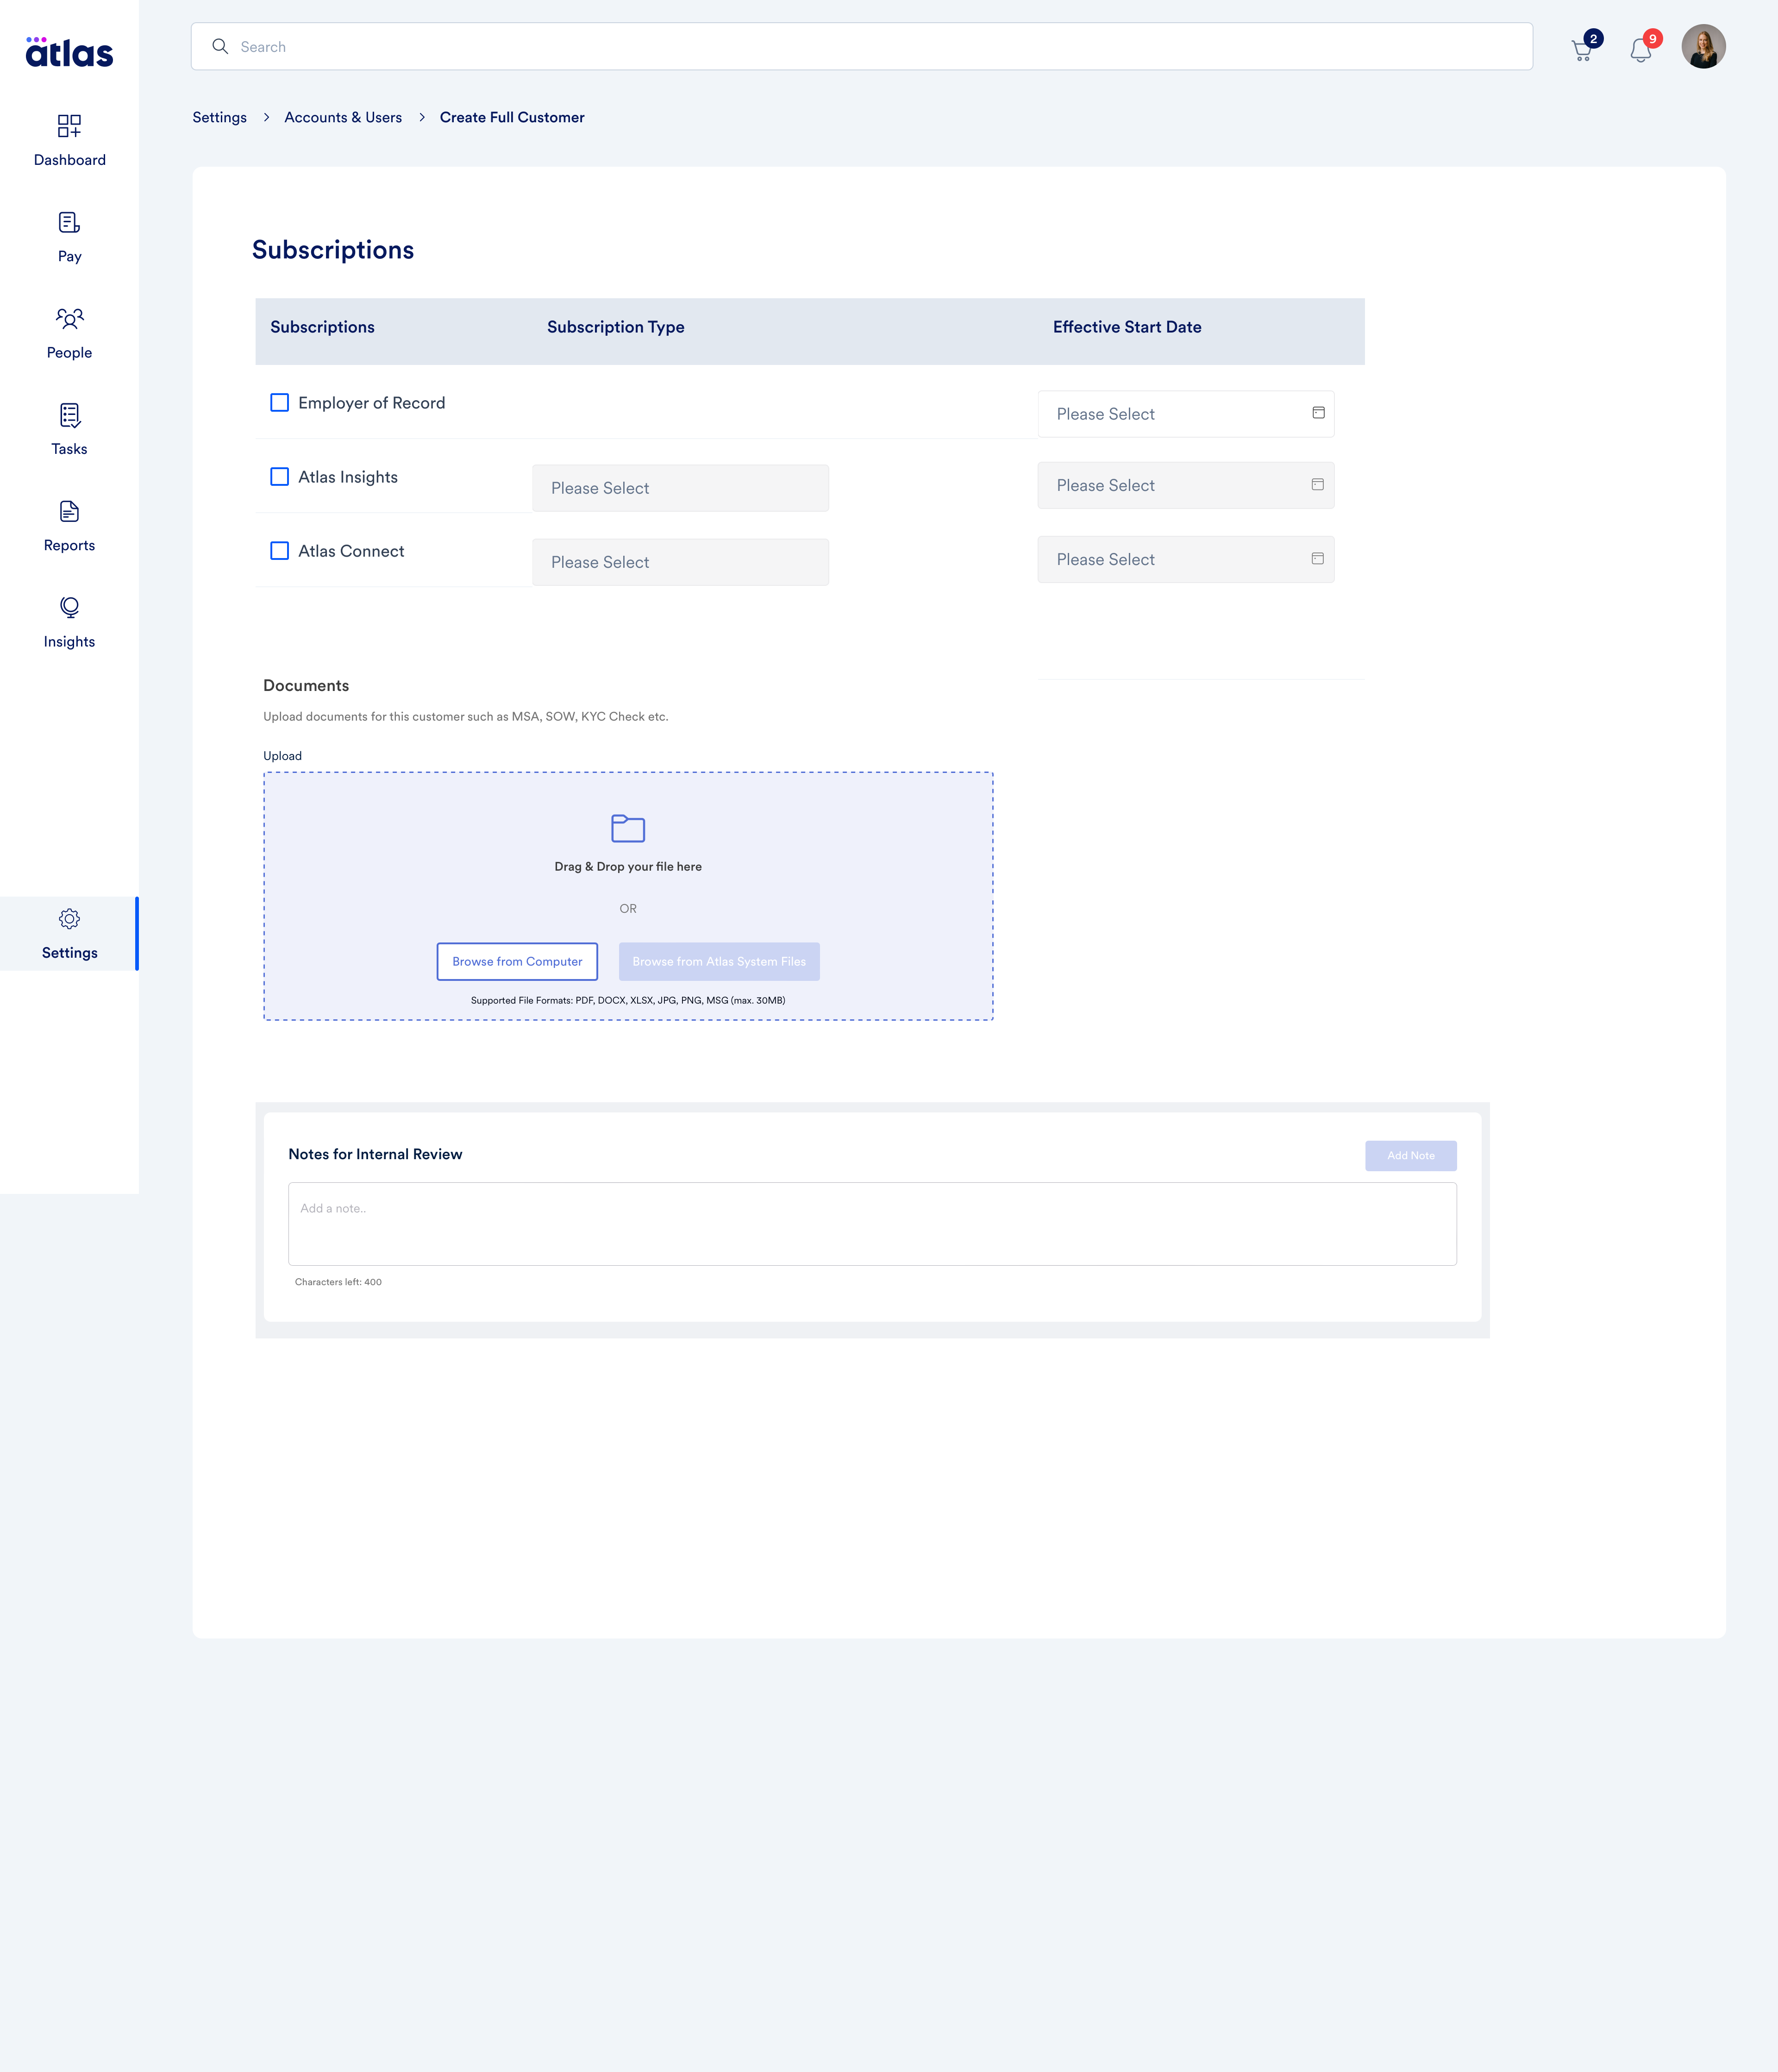Click the Add Note button
This screenshot has width=1778, height=2072.
pos(1410,1155)
